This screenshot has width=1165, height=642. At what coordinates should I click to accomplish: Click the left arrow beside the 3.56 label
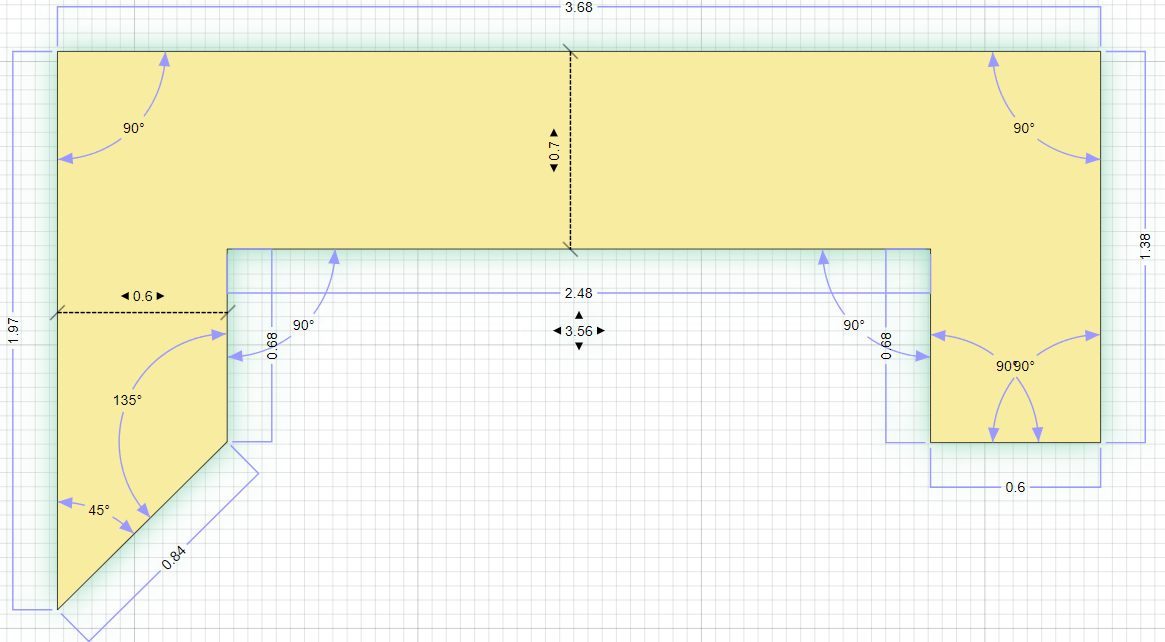(558, 331)
